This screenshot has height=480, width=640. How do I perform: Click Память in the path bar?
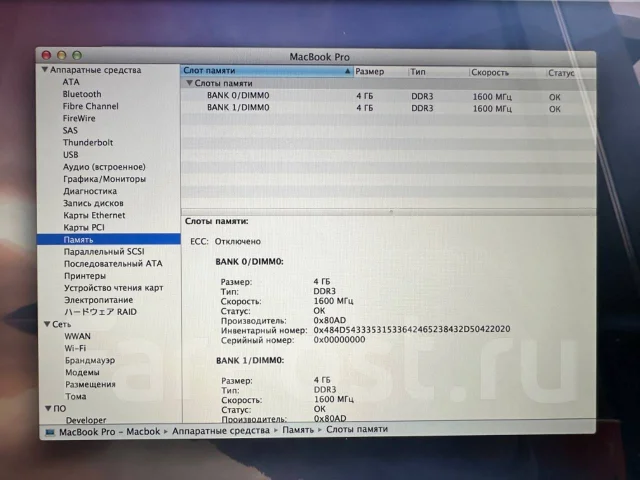pyautogui.click(x=298, y=430)
